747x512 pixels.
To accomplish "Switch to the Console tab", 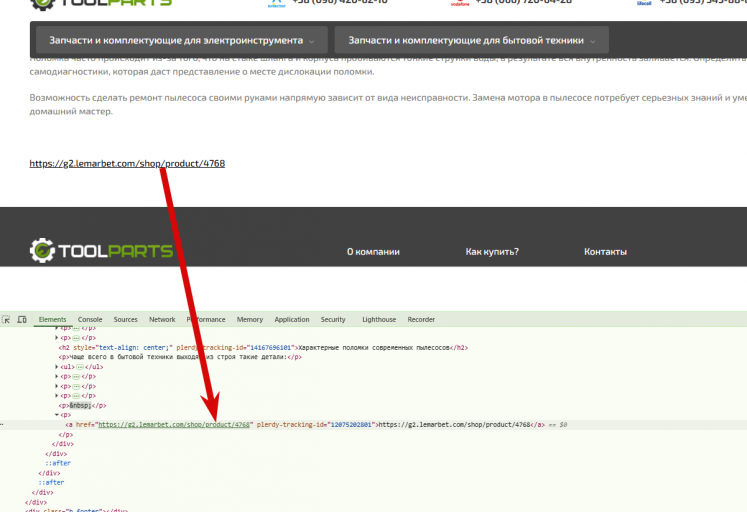I will point(90,320).
